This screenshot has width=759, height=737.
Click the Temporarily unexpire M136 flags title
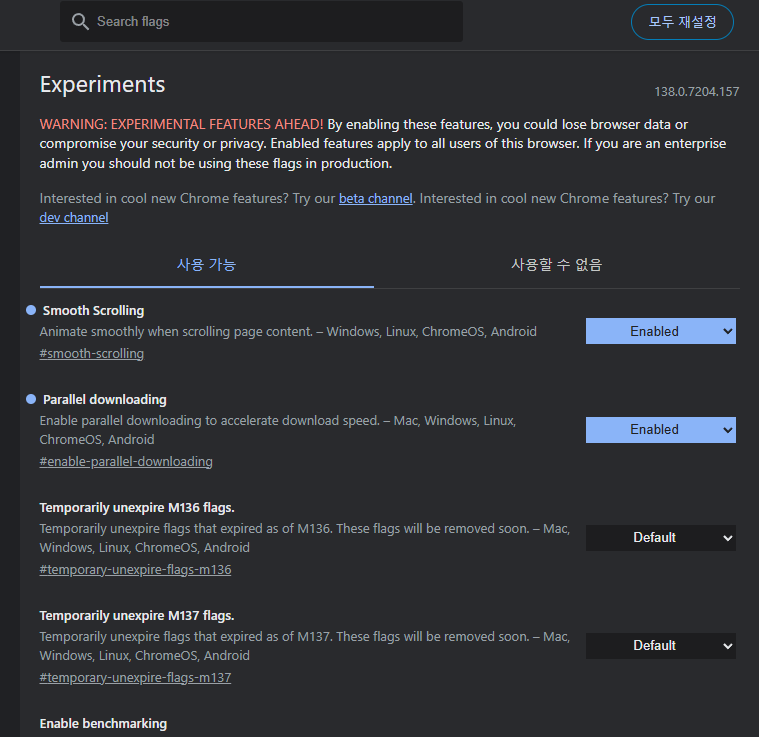(x=137, y=508)
